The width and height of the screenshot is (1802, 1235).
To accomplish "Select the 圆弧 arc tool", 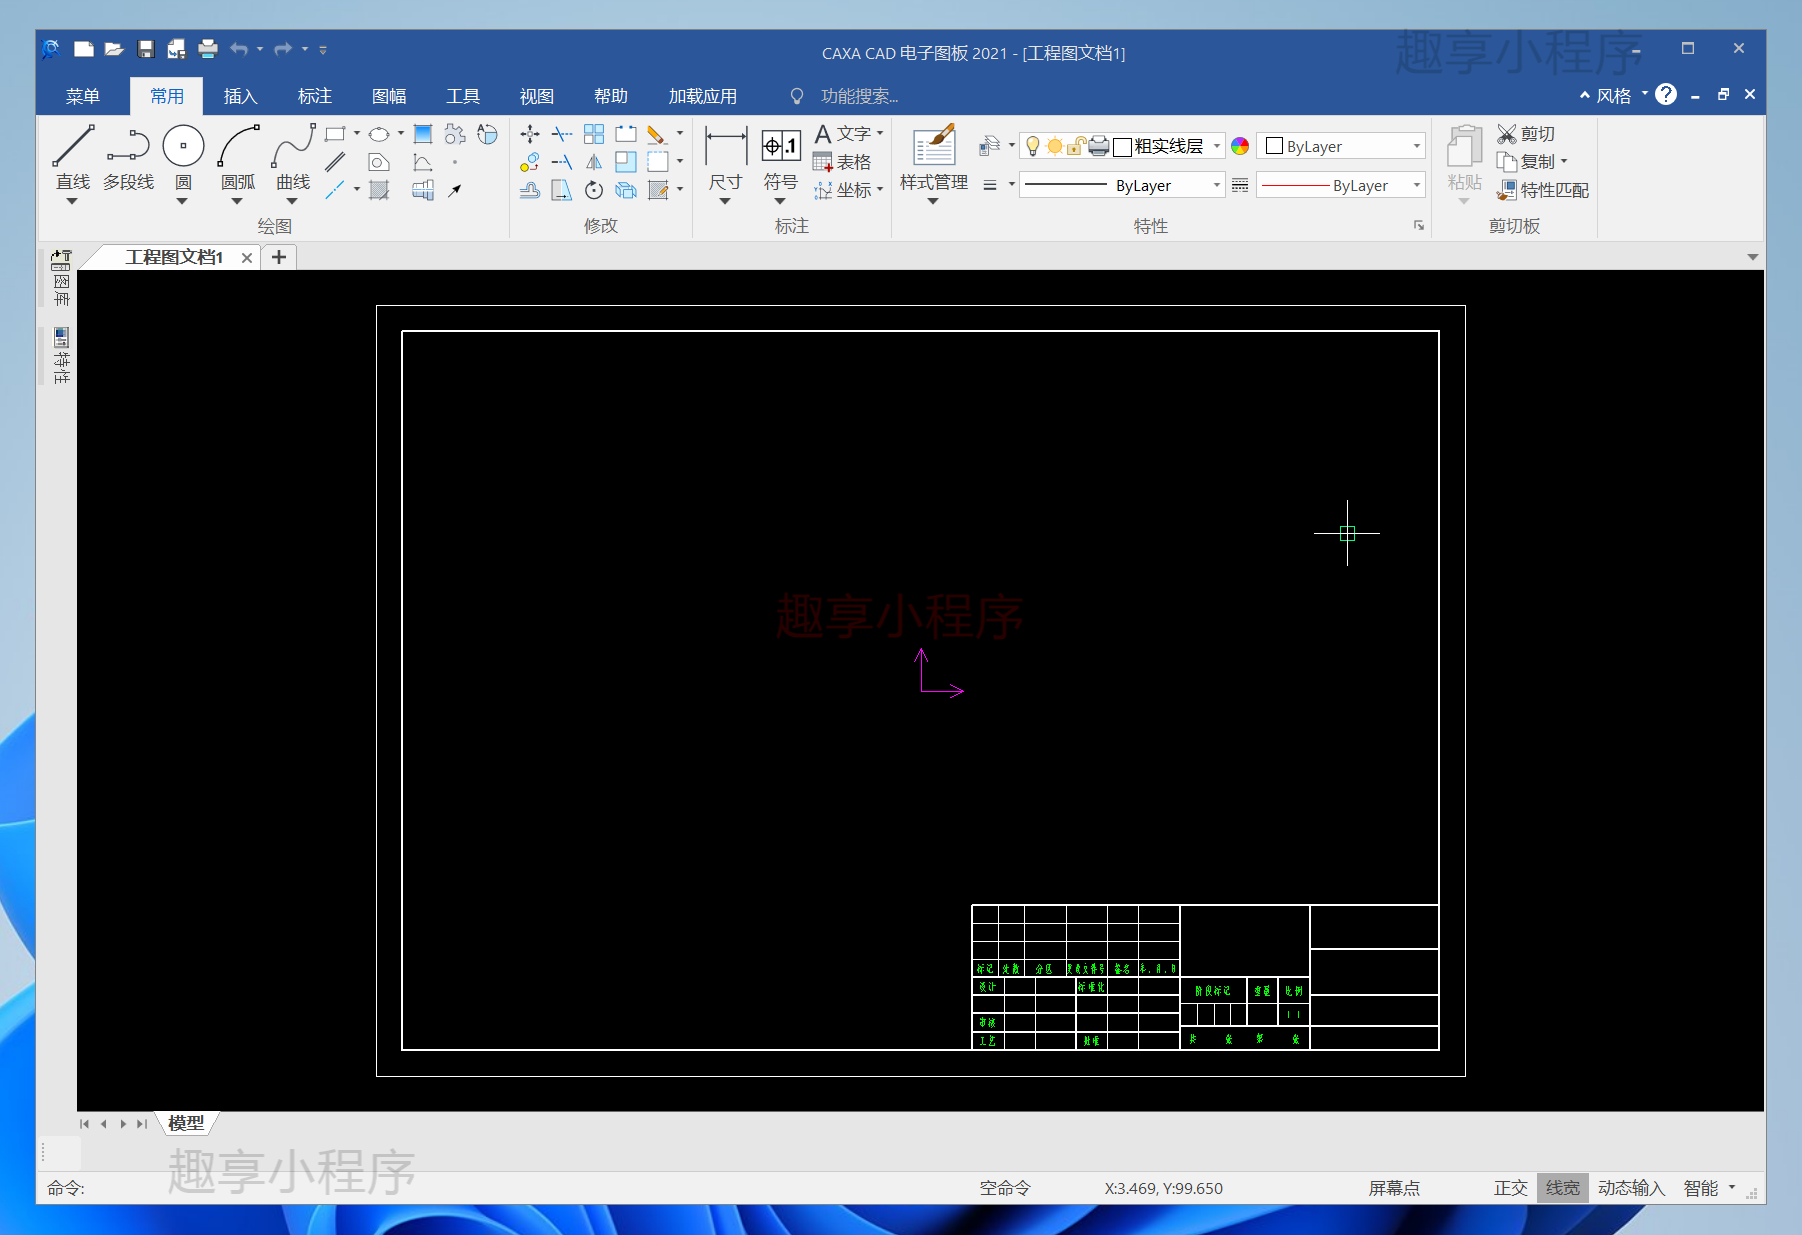I will pos(238,156).
